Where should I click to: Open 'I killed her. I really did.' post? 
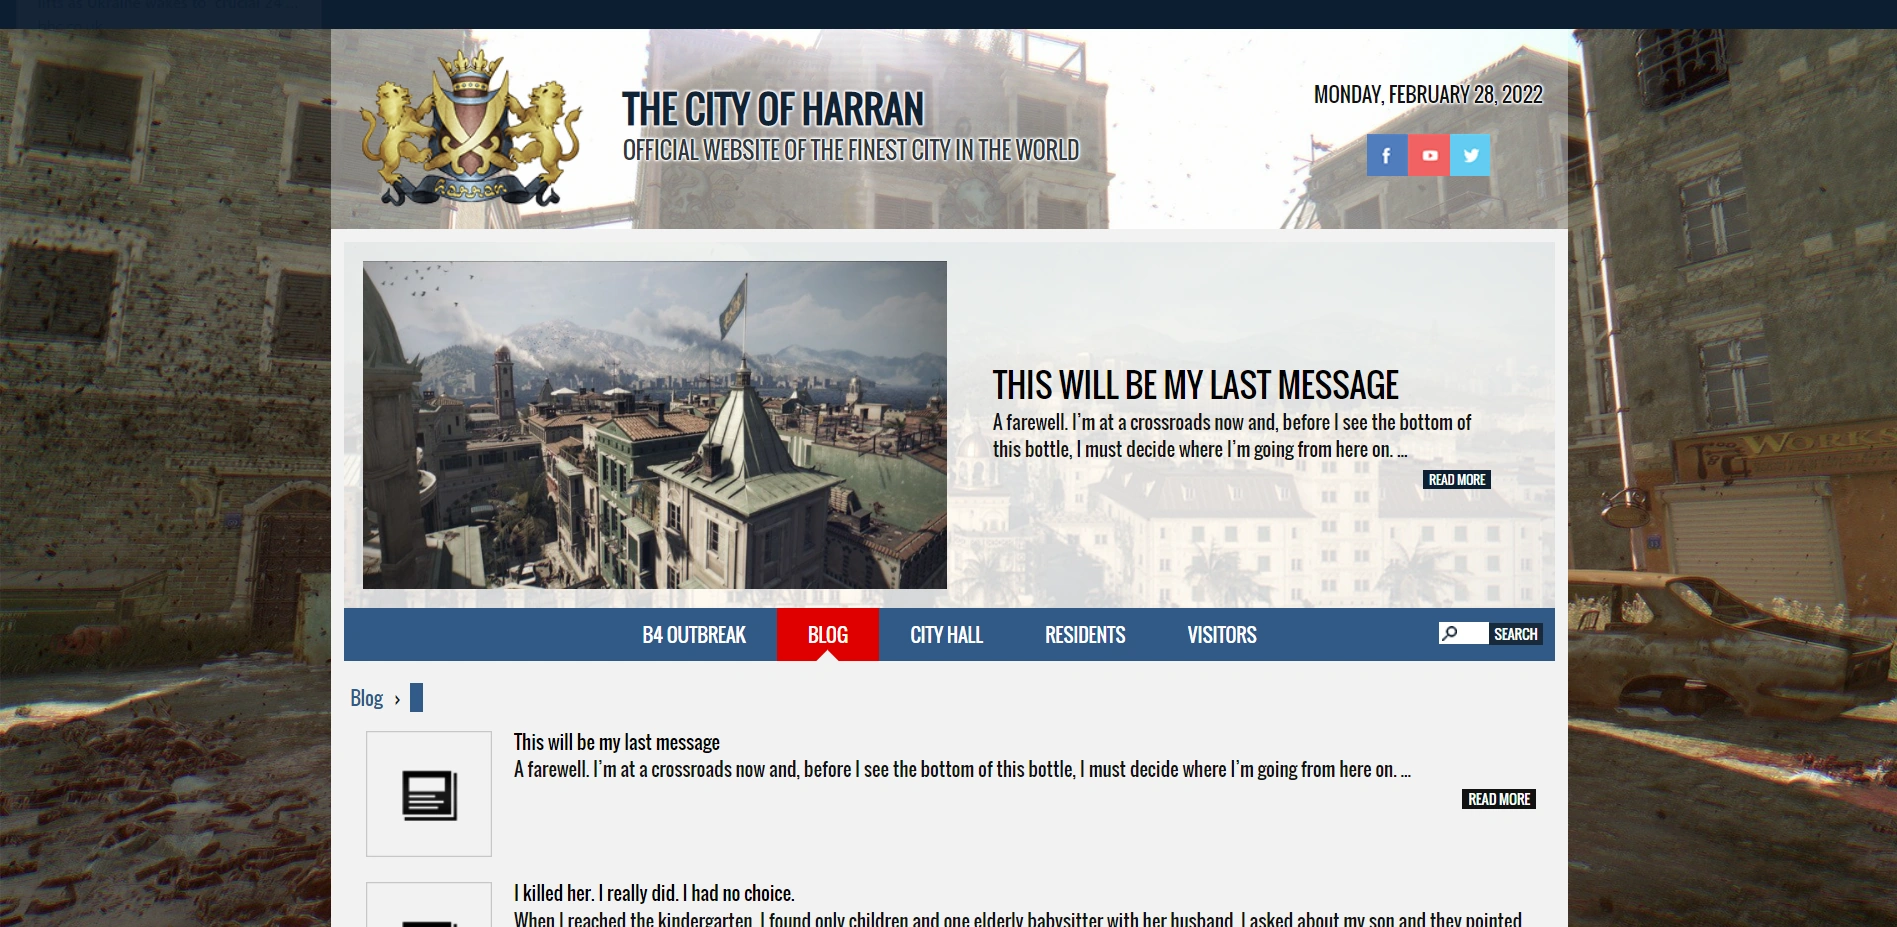tap(654, 893)
